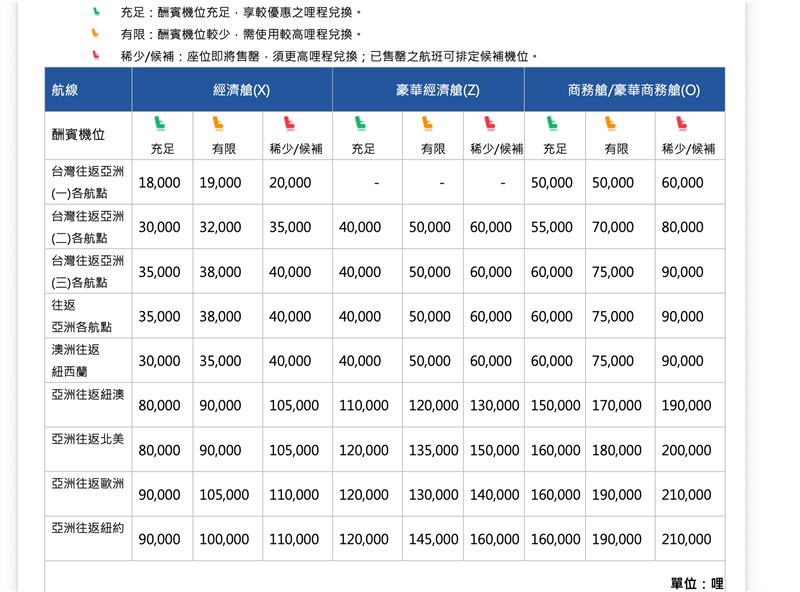Click the legend text starting with 充足:酬賓機位充足
This screenshot has height=592, width=800.
point(240,12)
